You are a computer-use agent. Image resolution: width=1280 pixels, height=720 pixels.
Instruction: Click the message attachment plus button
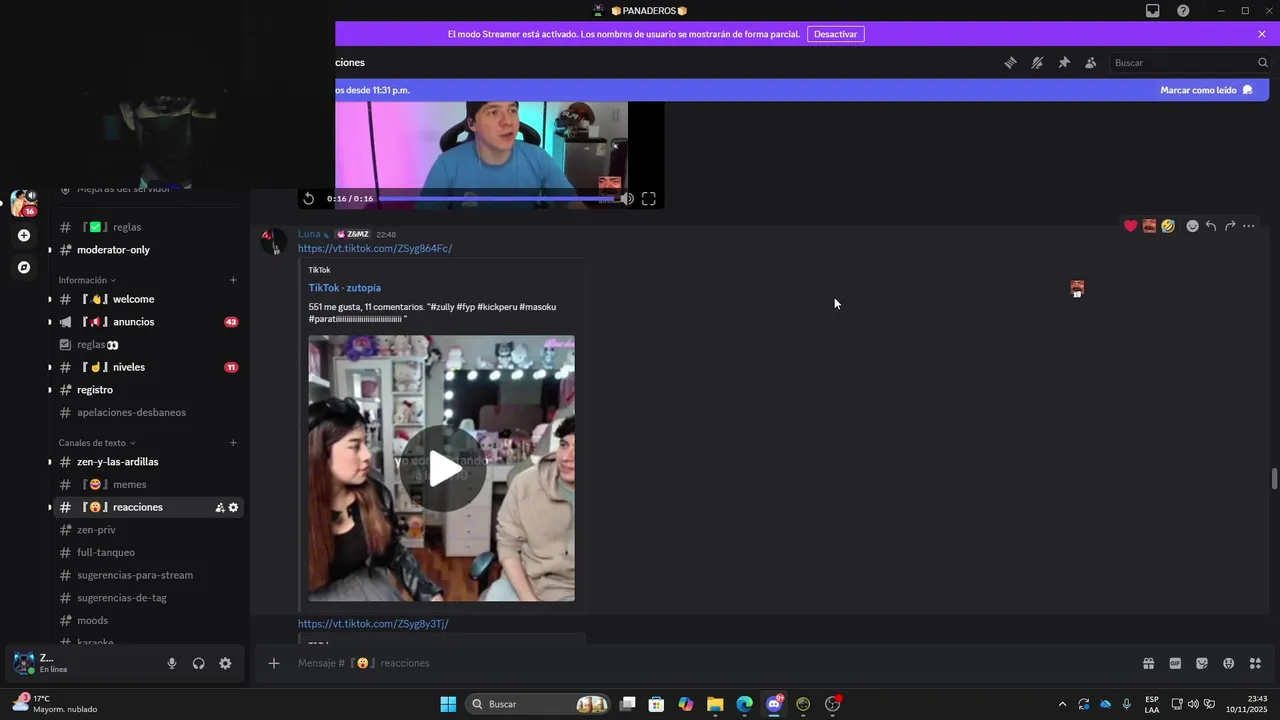pos(274,663)
